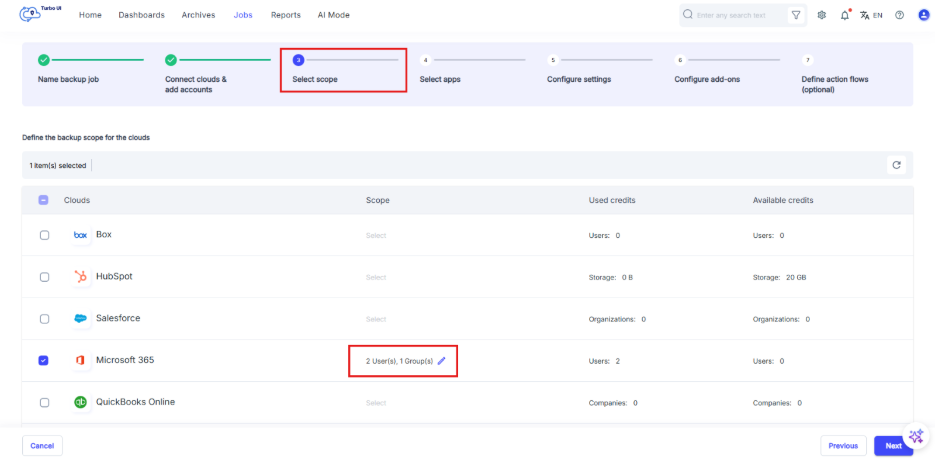Open the AI sparkle assistant icon
Image resolution: width=936 pixels, height=463 pixels.
pos(916,436)
